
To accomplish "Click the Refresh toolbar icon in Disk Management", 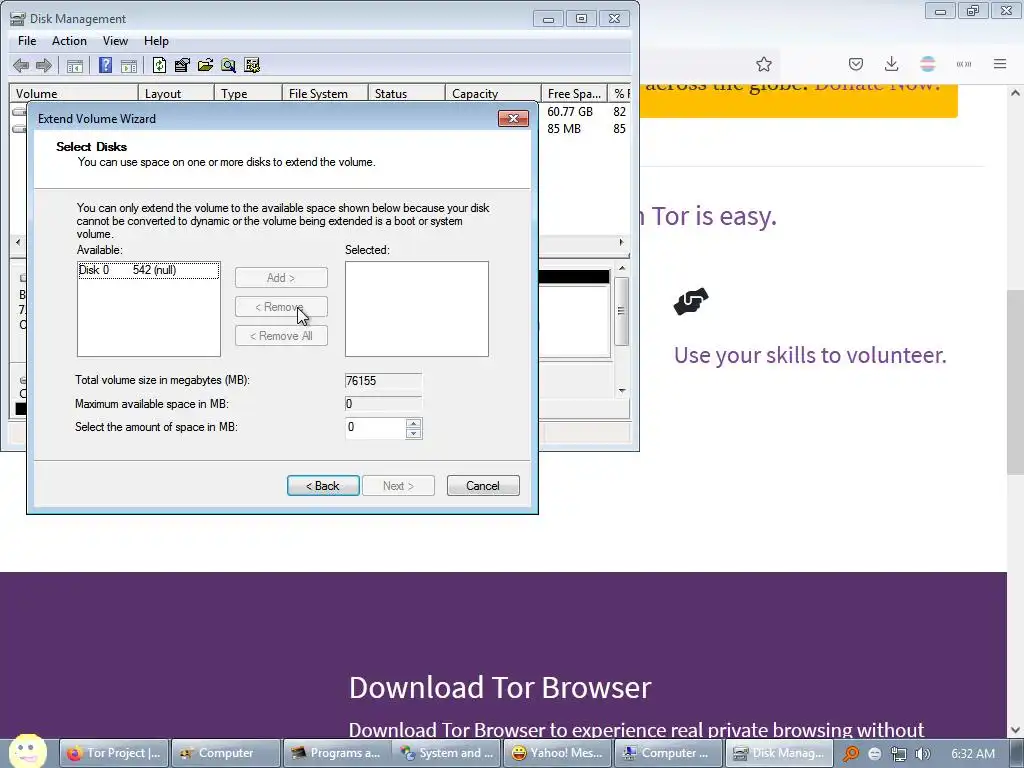I will (x=159, y=65).
